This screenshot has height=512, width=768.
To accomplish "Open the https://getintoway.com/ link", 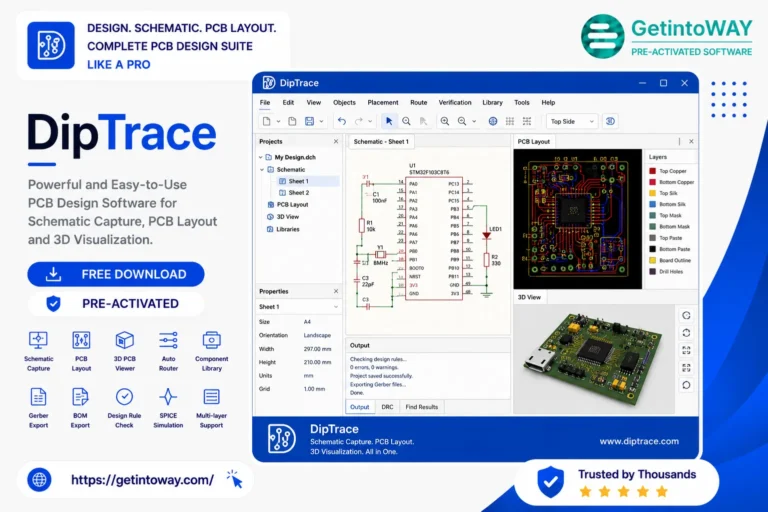I will pos(142,480).
